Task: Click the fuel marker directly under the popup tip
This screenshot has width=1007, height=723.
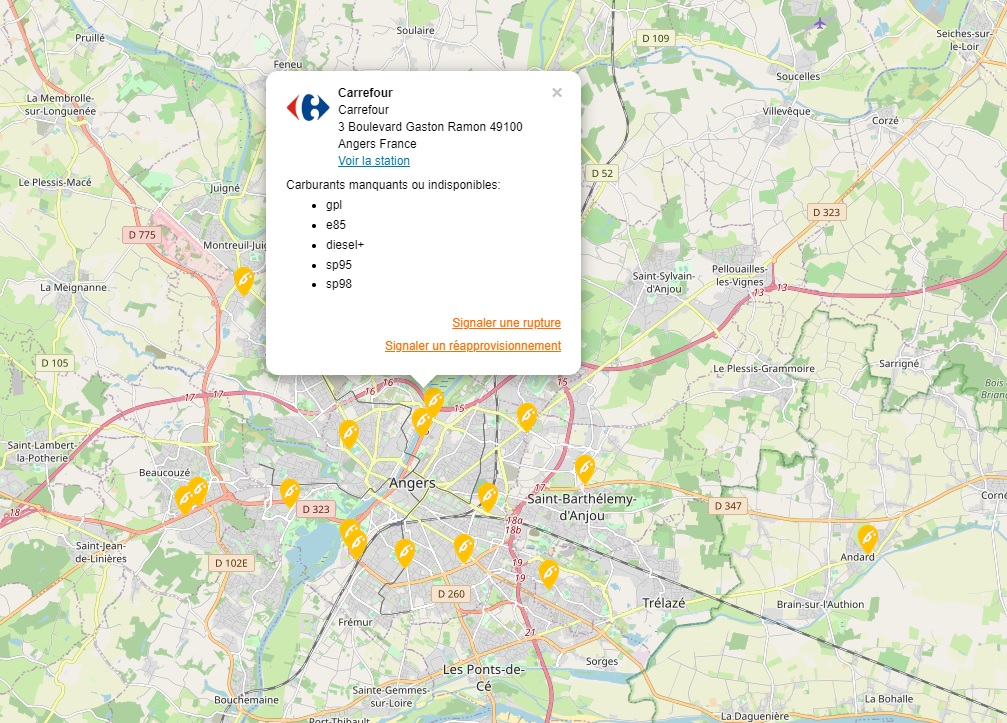Action: coord(433,400)
